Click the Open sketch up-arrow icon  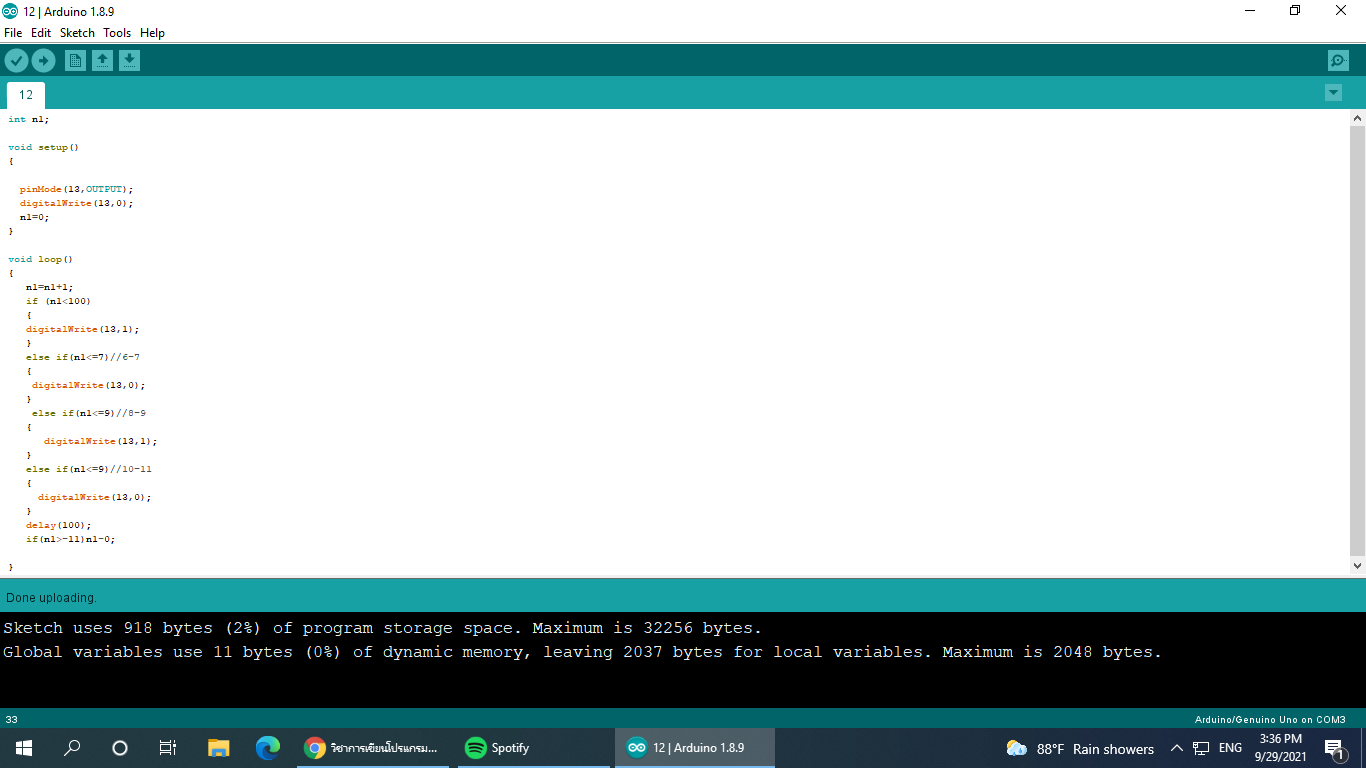click(102, 61)
